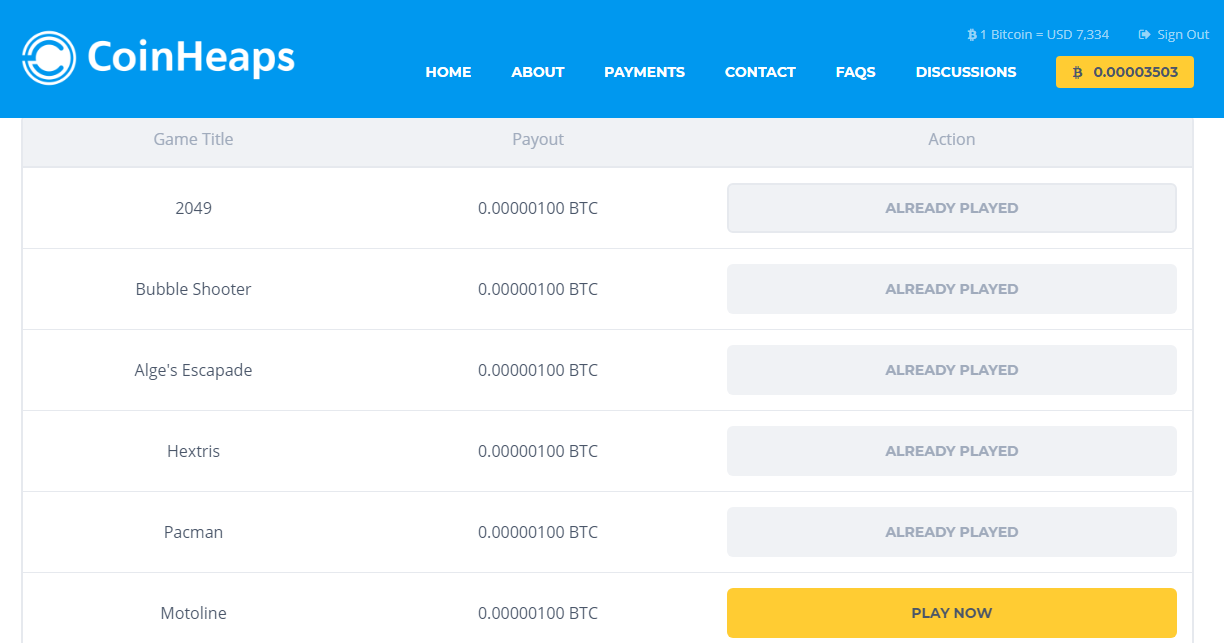The image size is (1224, 643).
Task: Open the Home menu item
Action: (x=448, y=72)
